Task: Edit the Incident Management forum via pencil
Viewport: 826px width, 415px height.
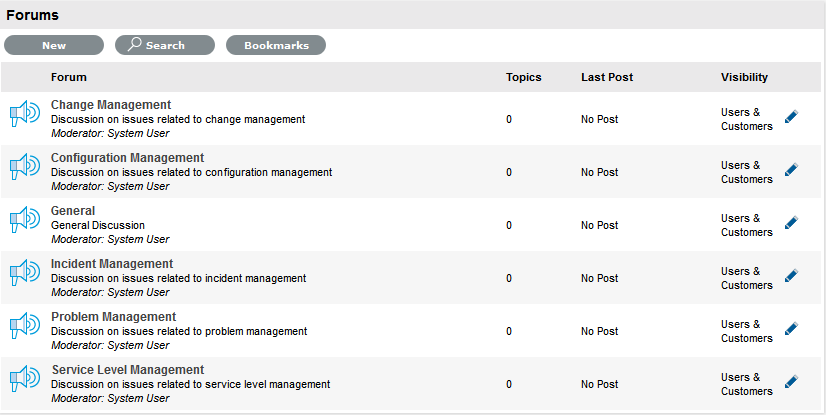Action: (x=791, y=276)
